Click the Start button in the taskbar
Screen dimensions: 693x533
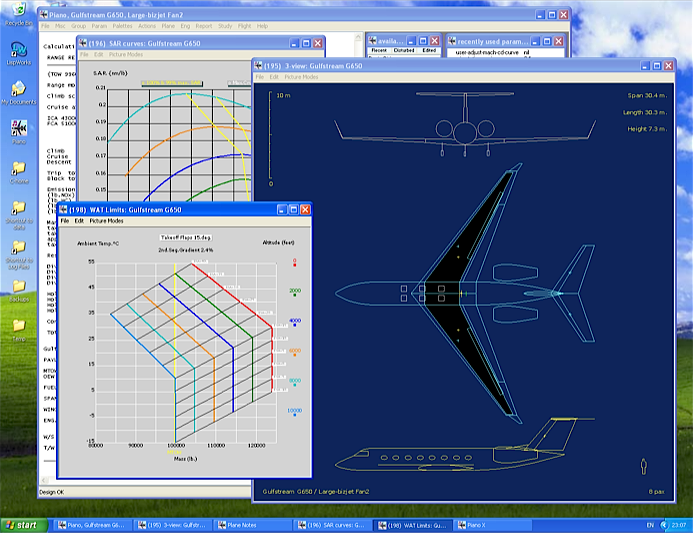[23, 525]
